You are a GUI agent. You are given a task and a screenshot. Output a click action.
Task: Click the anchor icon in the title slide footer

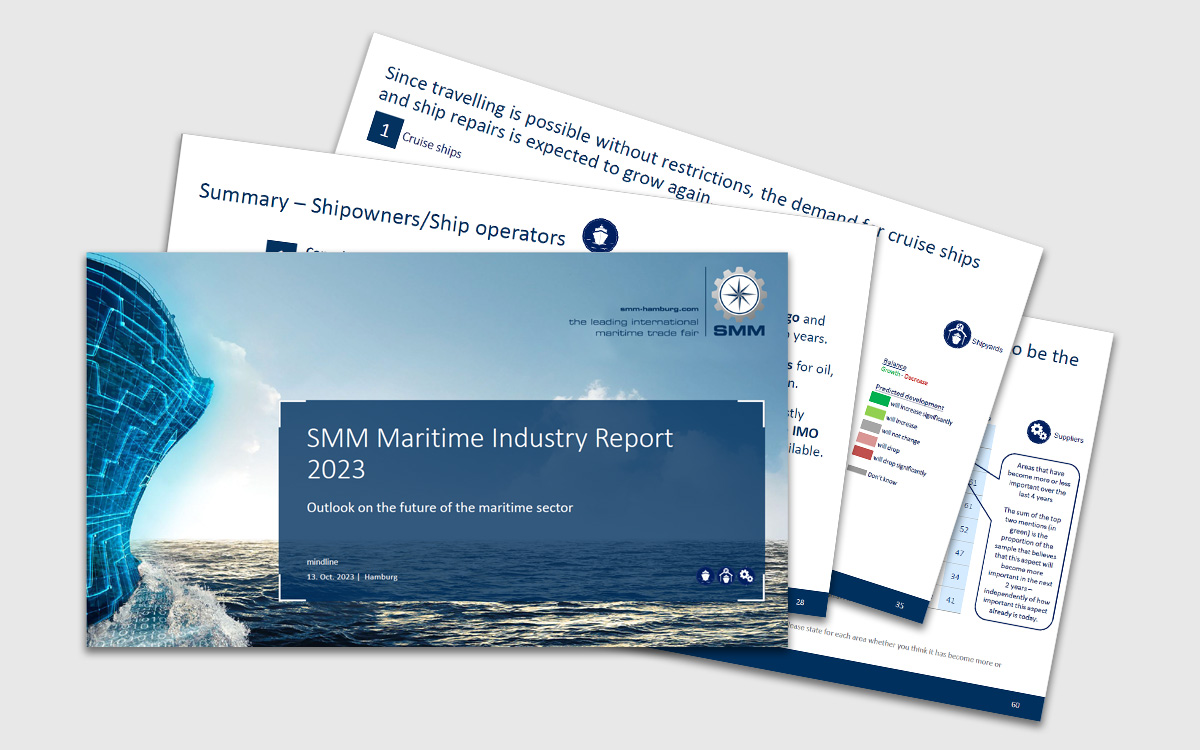pos(725,576)
